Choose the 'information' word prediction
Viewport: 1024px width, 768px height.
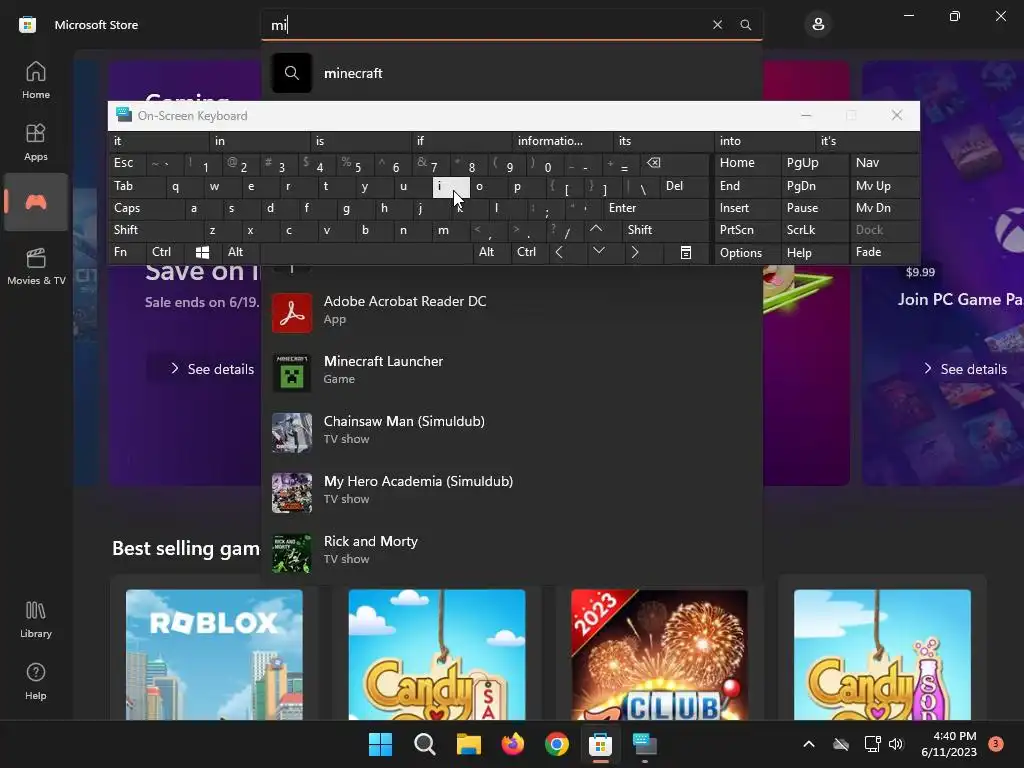pos(562,141)
